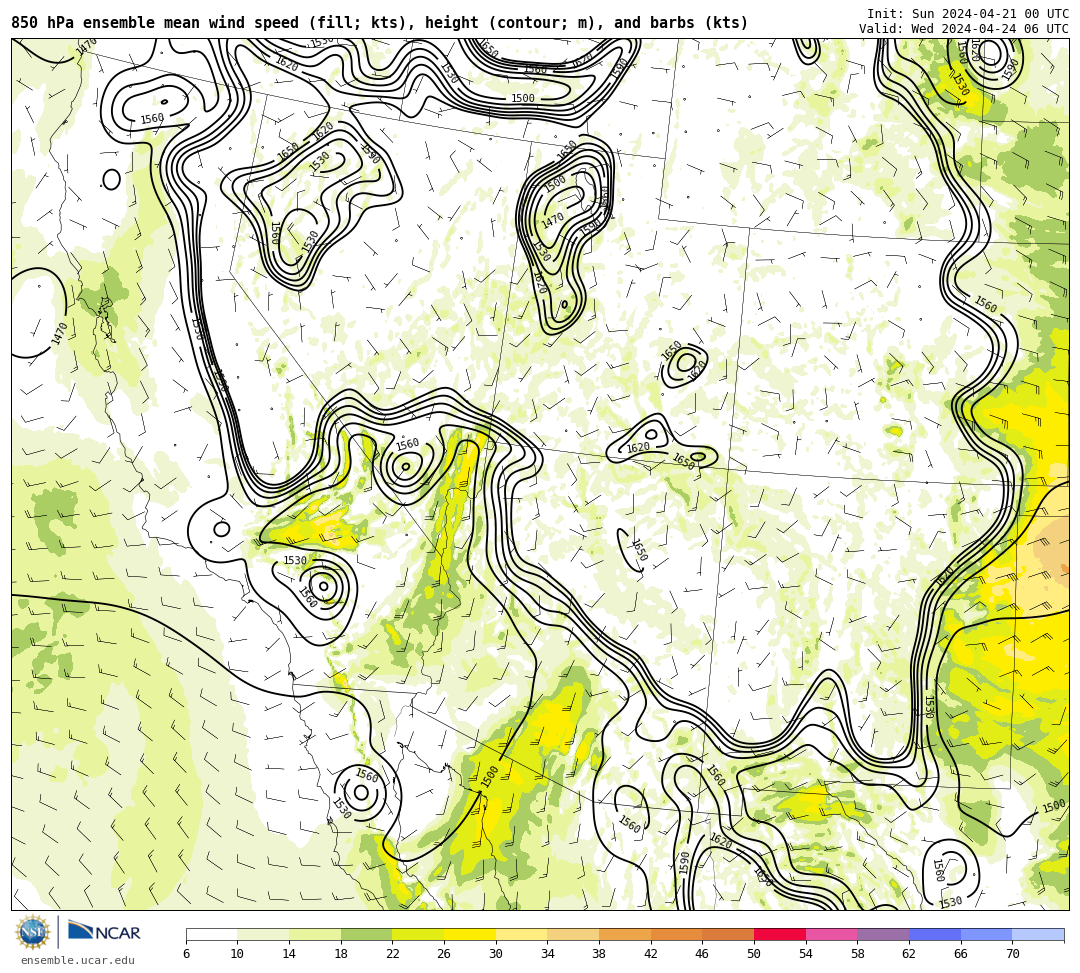Click the colorbar label '30'
1080x973 pixels.
tap(495, 954)
